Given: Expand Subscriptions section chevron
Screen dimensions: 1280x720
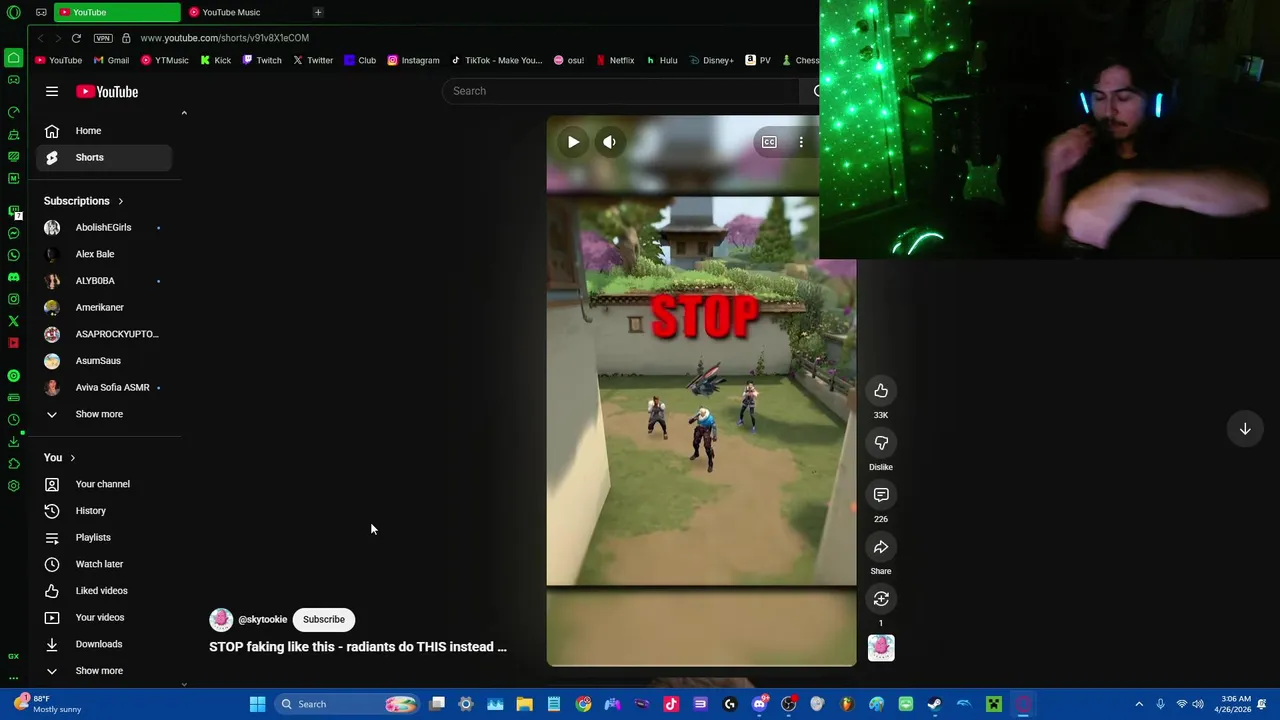Looking at the screenshot, I should click(121, 201).
